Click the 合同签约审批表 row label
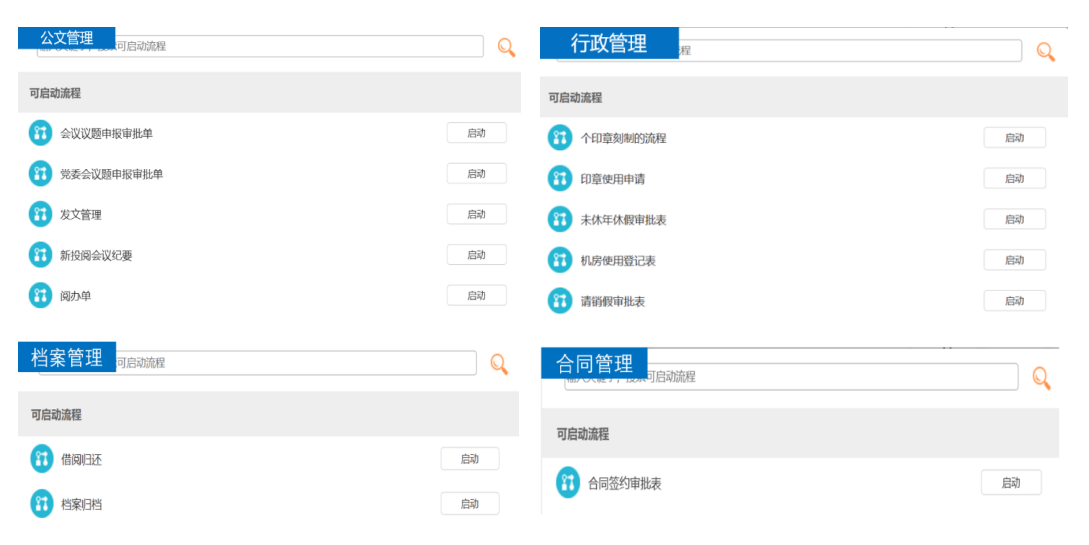 tap(624, 484)
